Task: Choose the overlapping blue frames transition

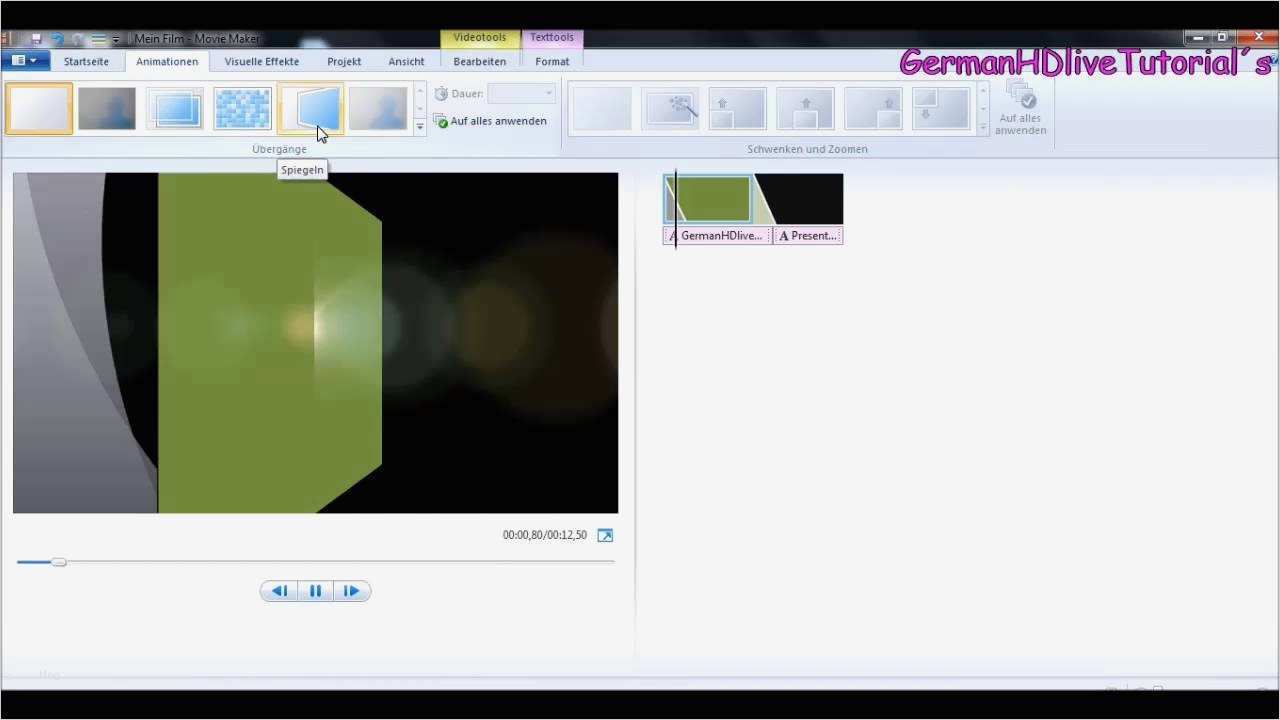Action: click(x=175, y=108)
